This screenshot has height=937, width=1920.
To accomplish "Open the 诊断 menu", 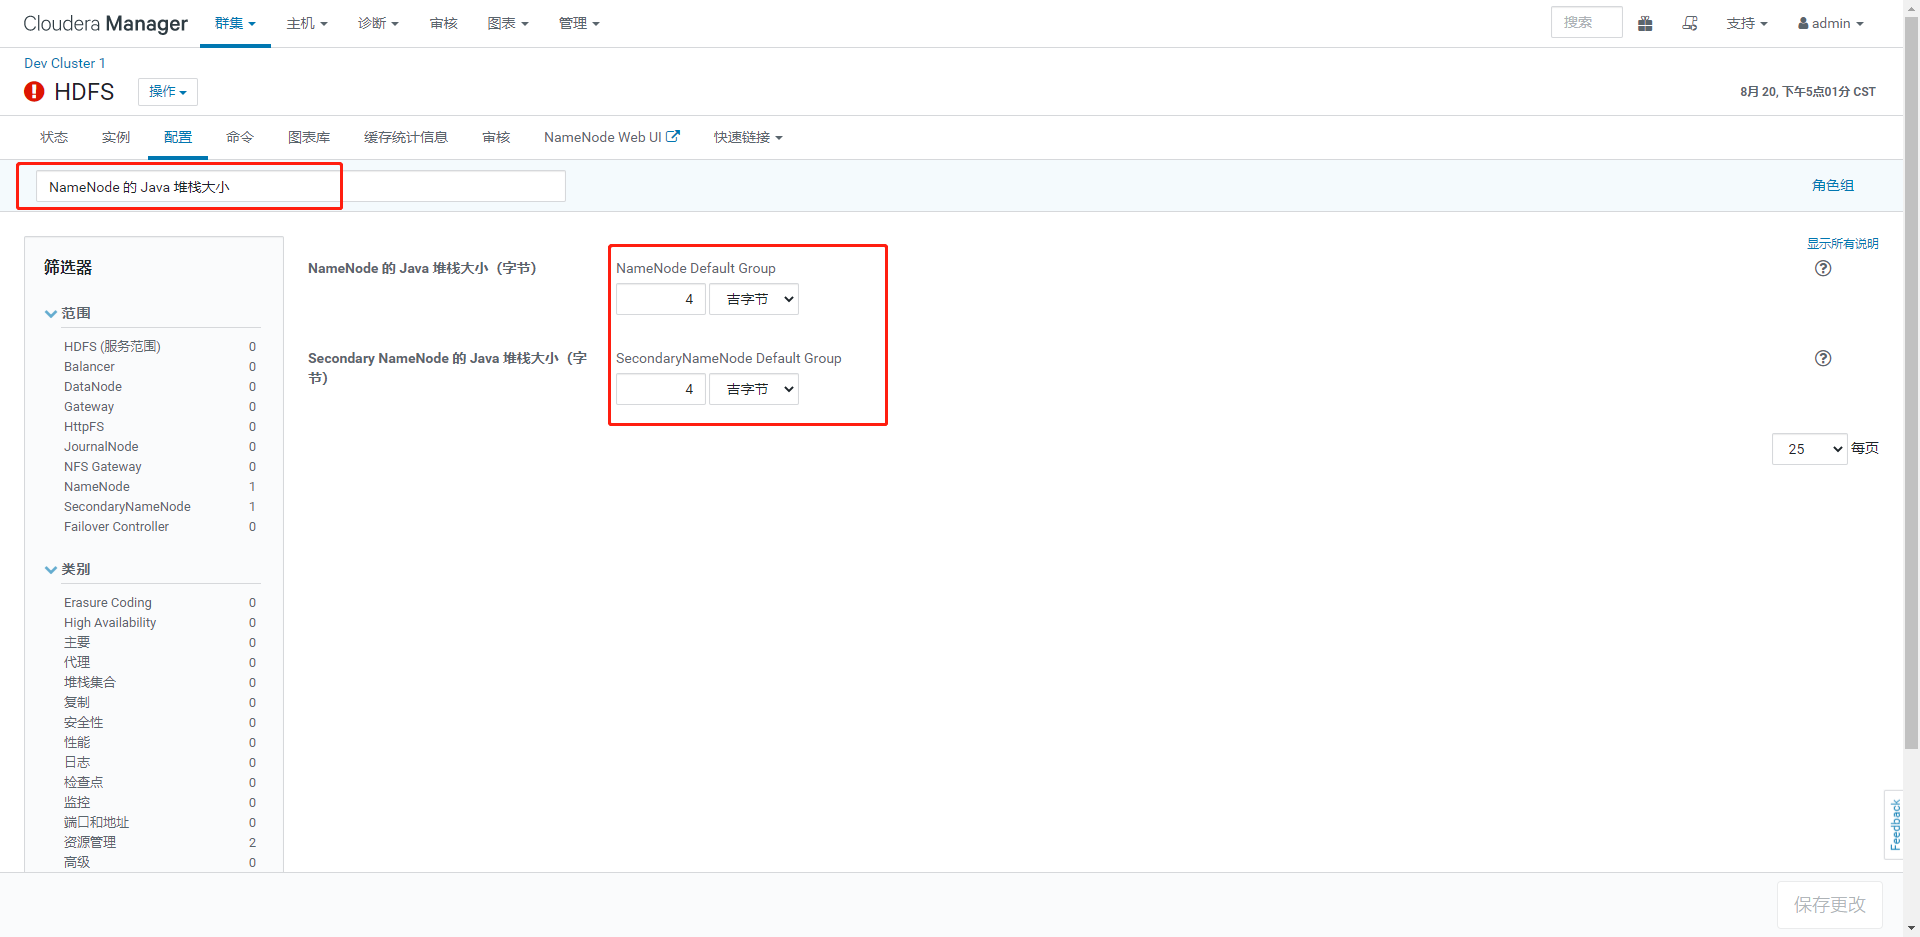I will tap(378, 23).
